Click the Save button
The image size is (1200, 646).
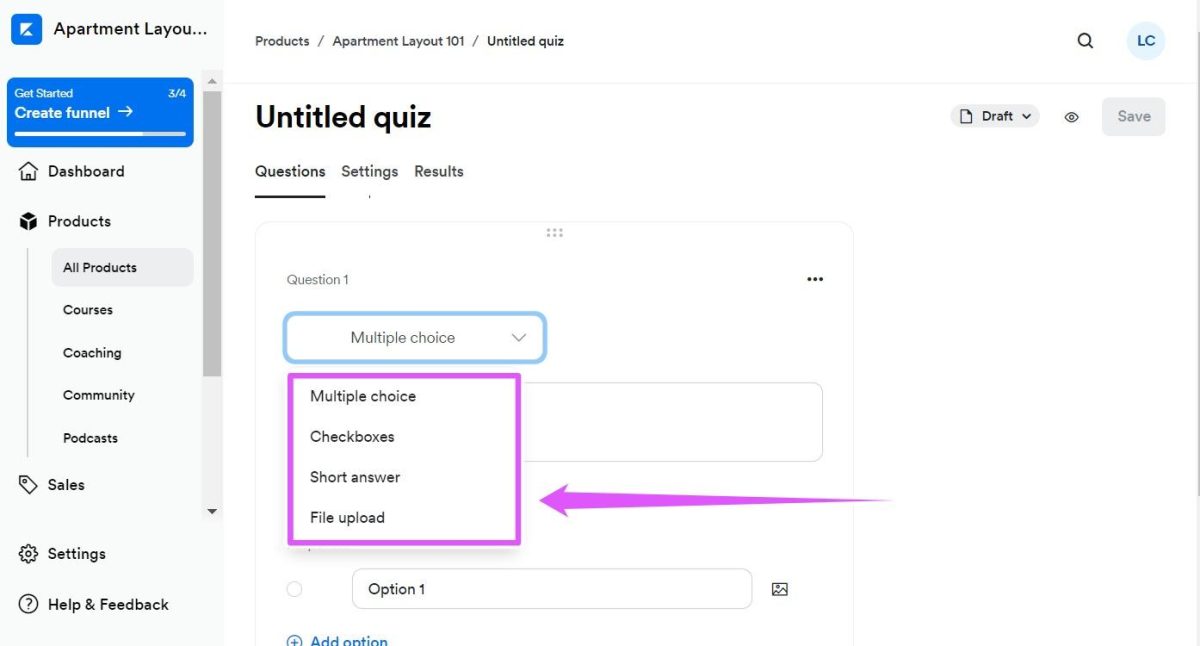click(1134, 116)
